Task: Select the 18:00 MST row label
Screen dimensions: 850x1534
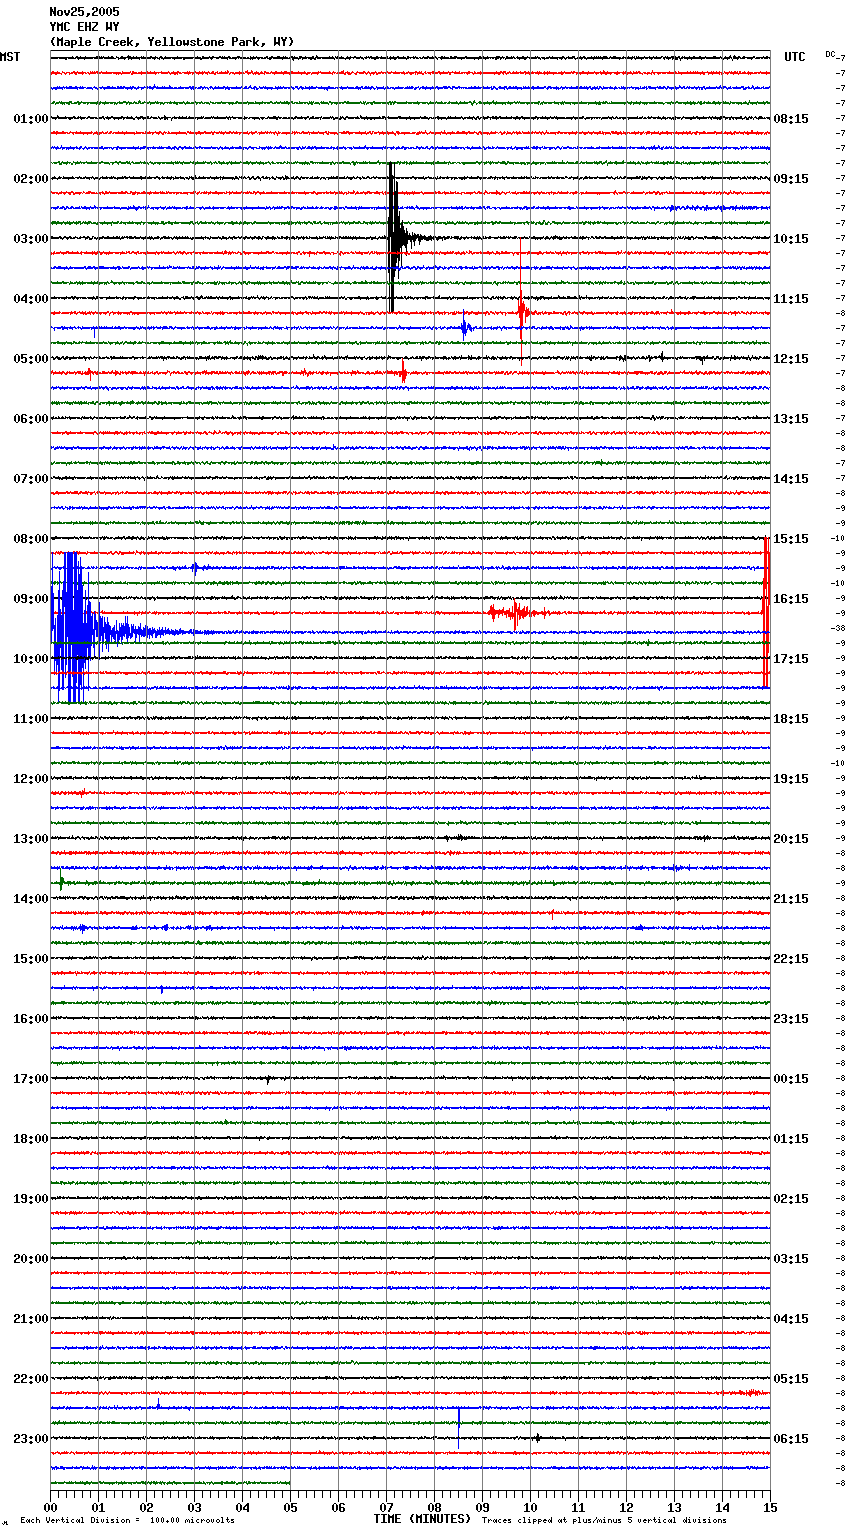Action: tap(31, 1139)
